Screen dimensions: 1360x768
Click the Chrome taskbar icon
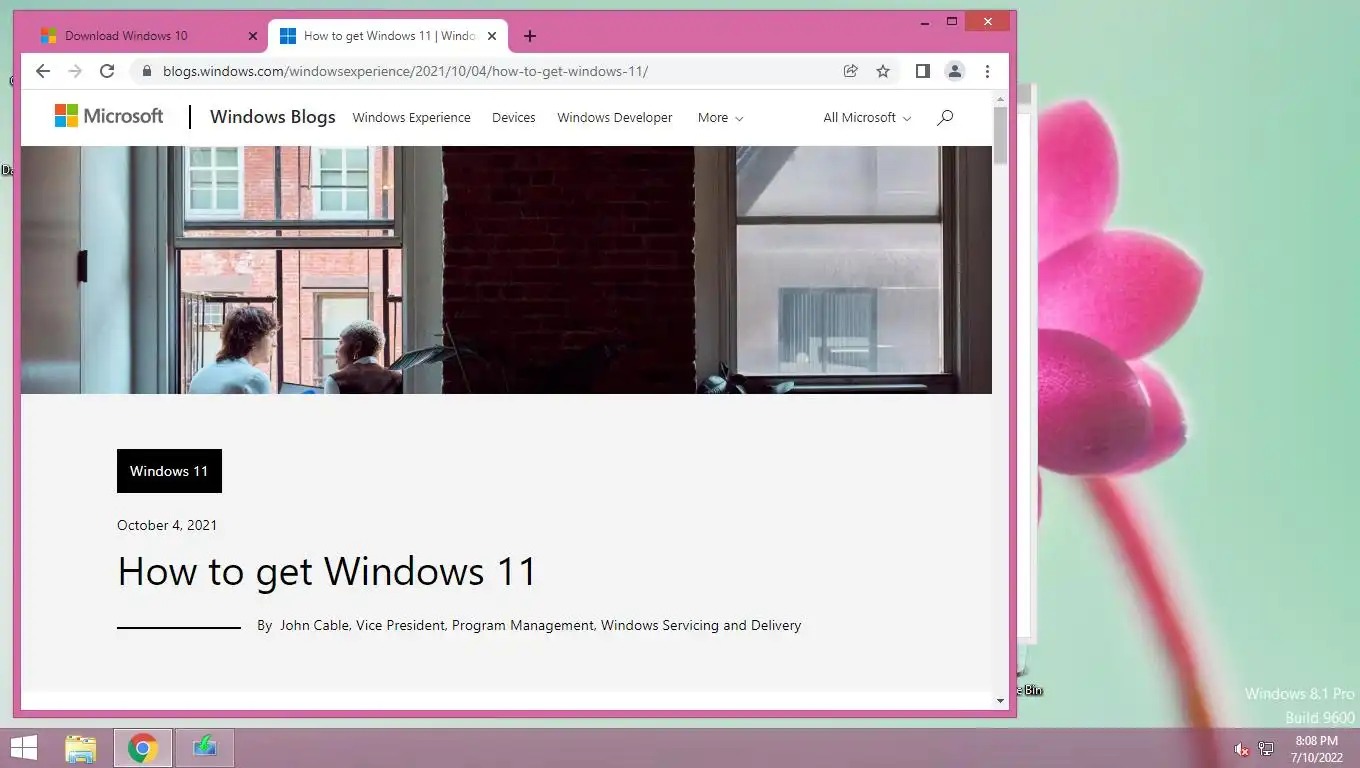click(143, 748)
